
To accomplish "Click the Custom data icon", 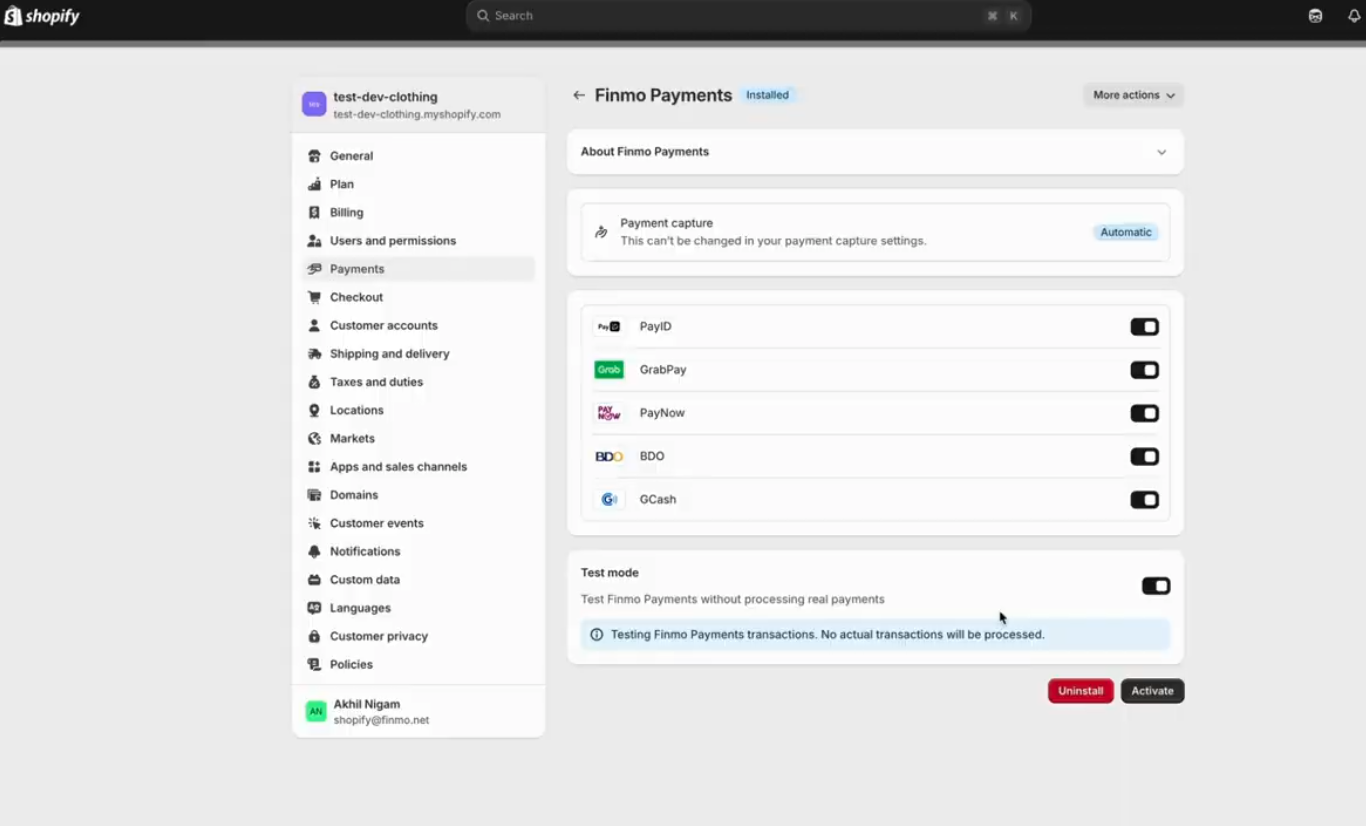I will [x=314, y=580].
